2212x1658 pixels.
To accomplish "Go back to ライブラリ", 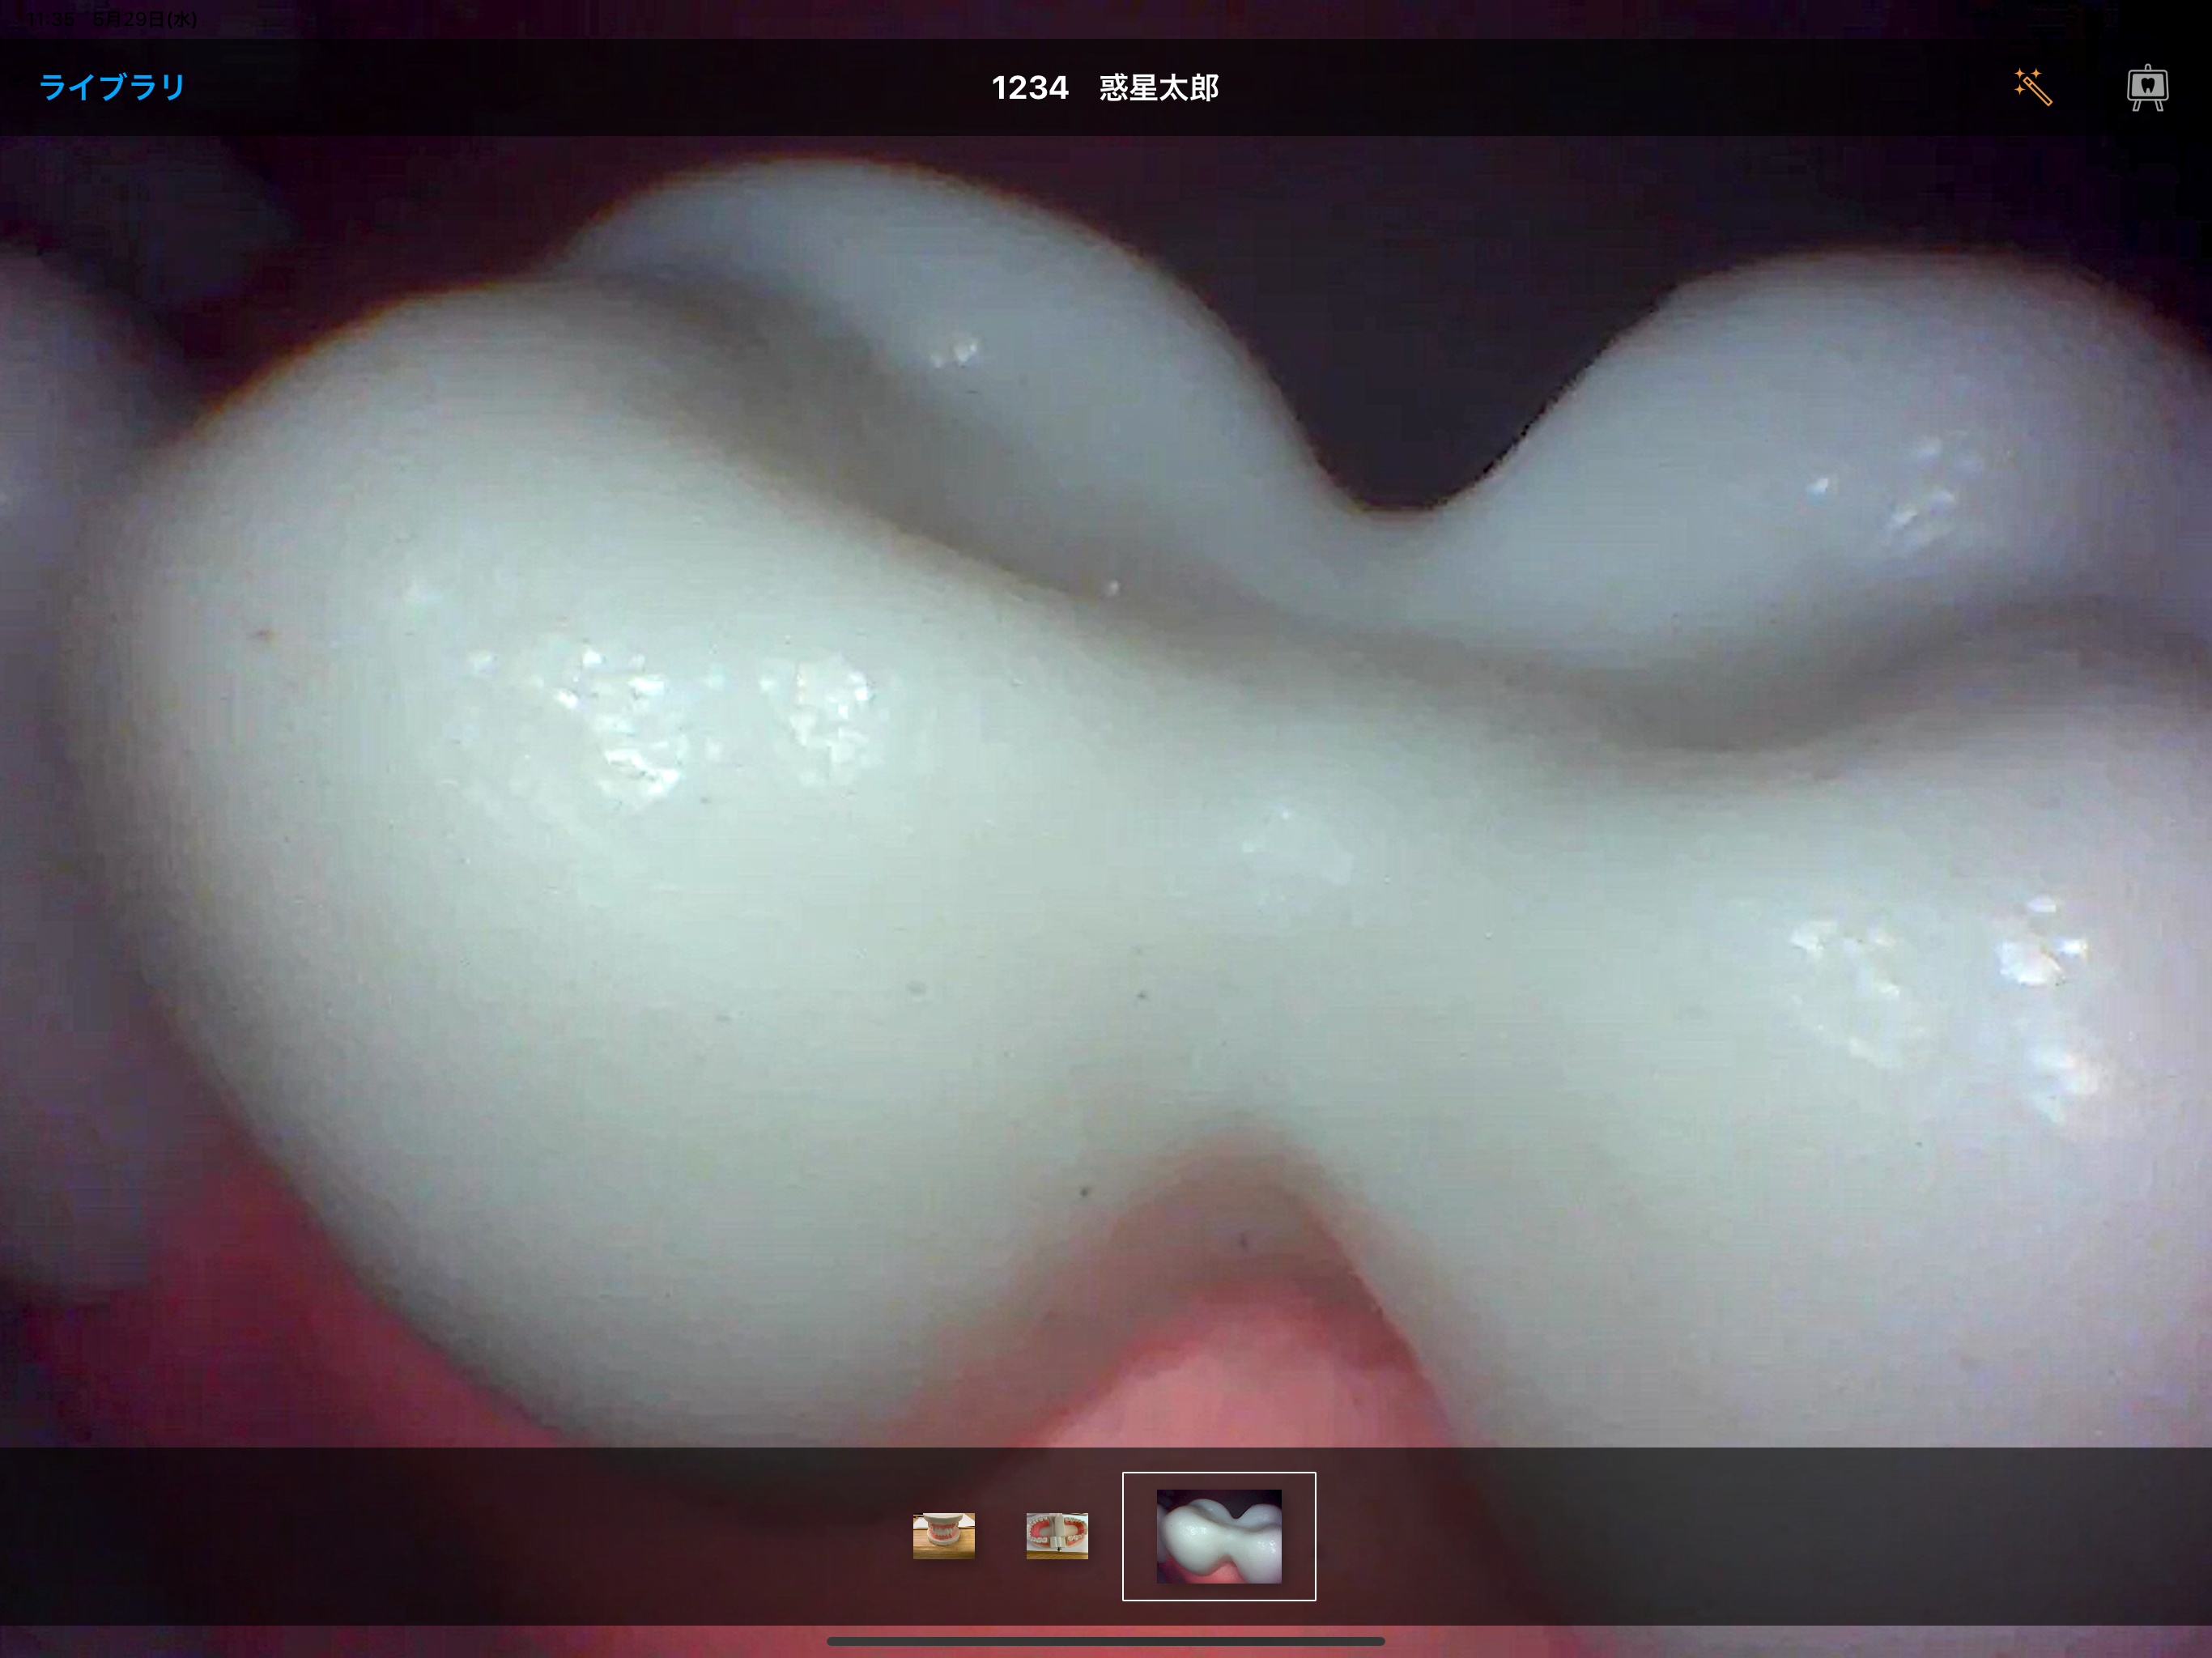I will coord(112,88).
